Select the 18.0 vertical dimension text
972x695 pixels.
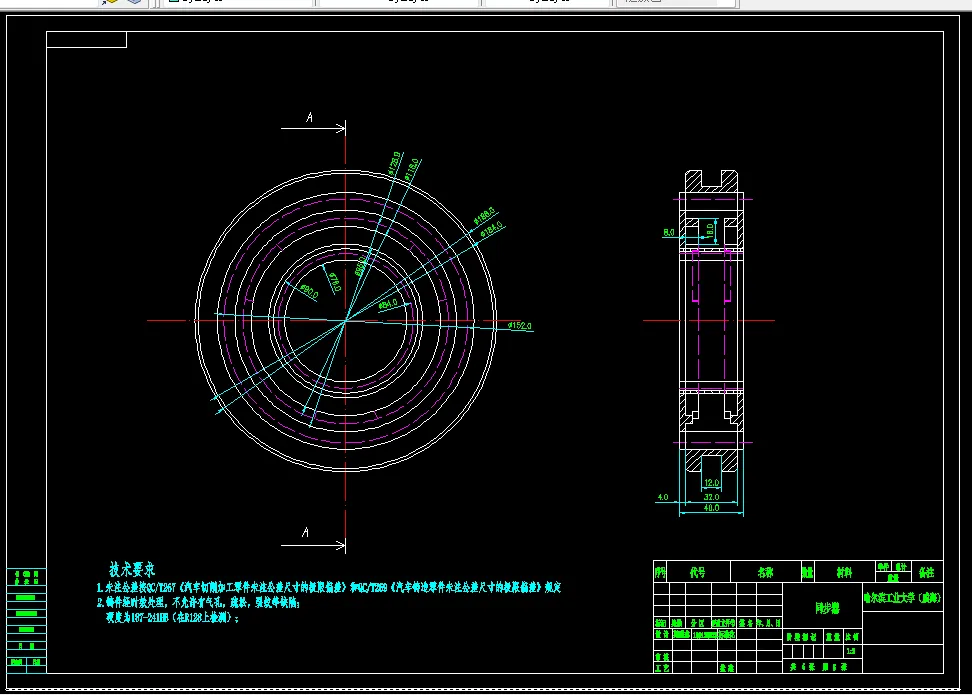click(x=710, y=231)
